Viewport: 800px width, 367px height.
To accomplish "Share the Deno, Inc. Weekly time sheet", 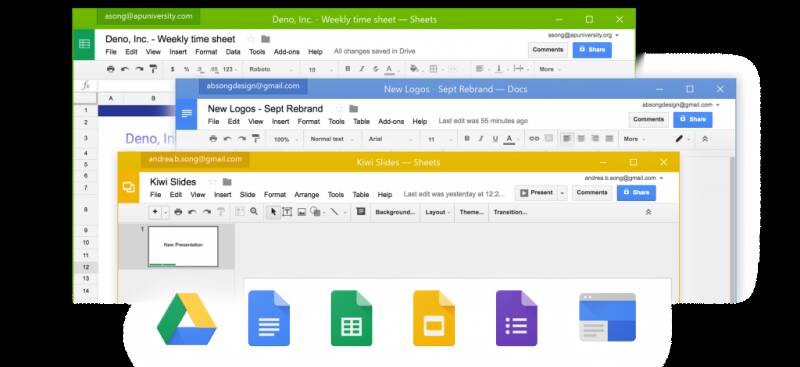I will pos(592,50).
